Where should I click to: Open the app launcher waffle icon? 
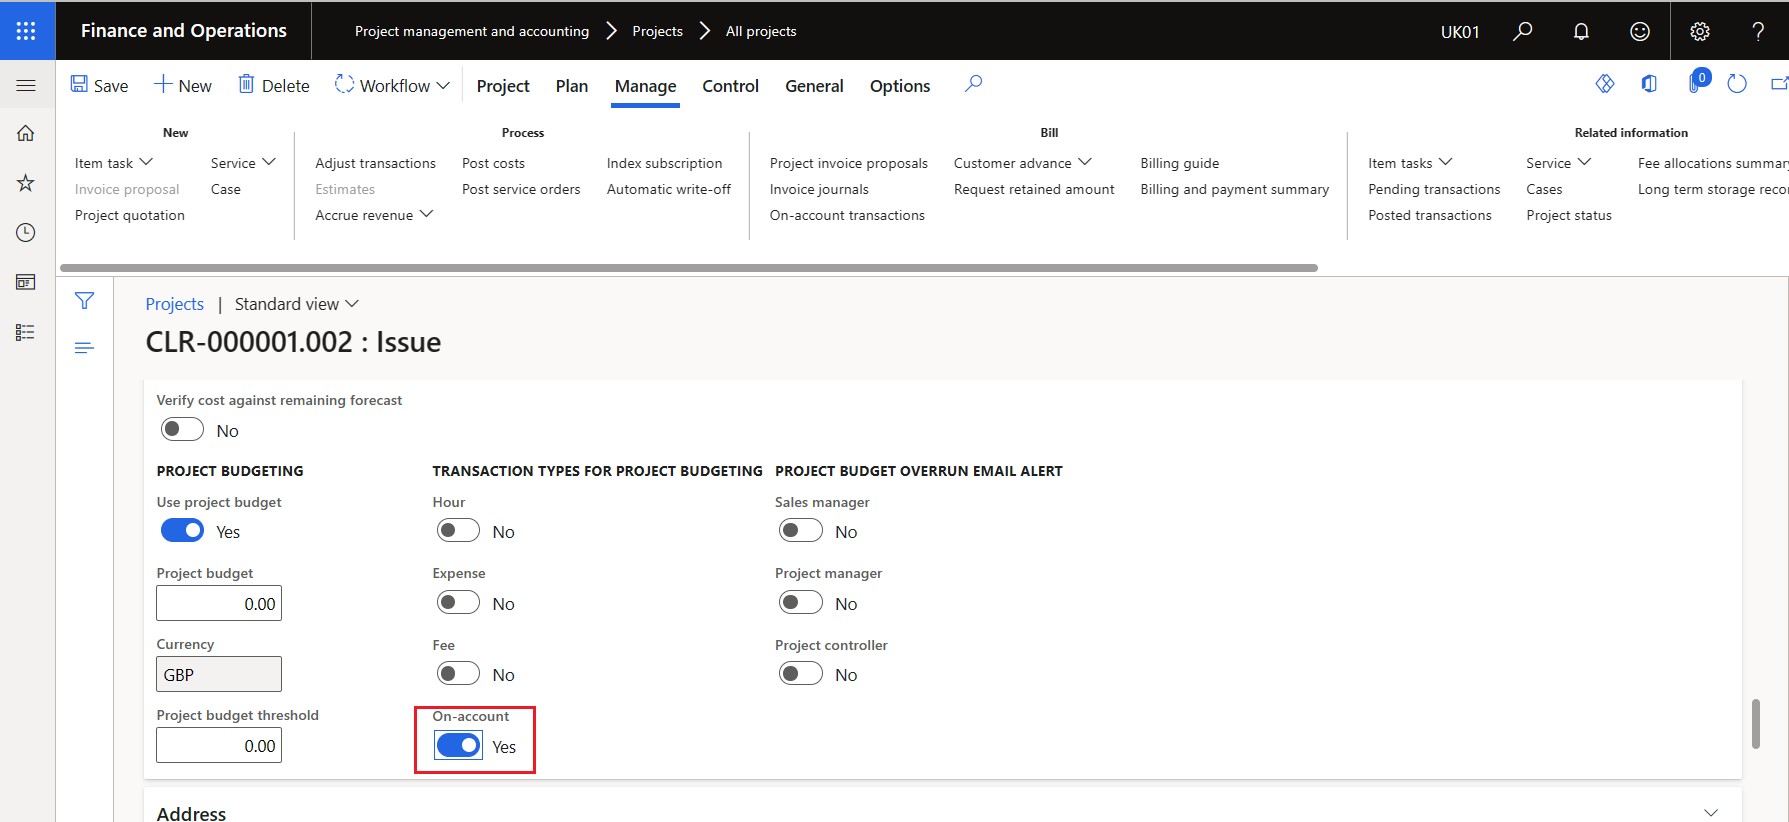point(27,31)
